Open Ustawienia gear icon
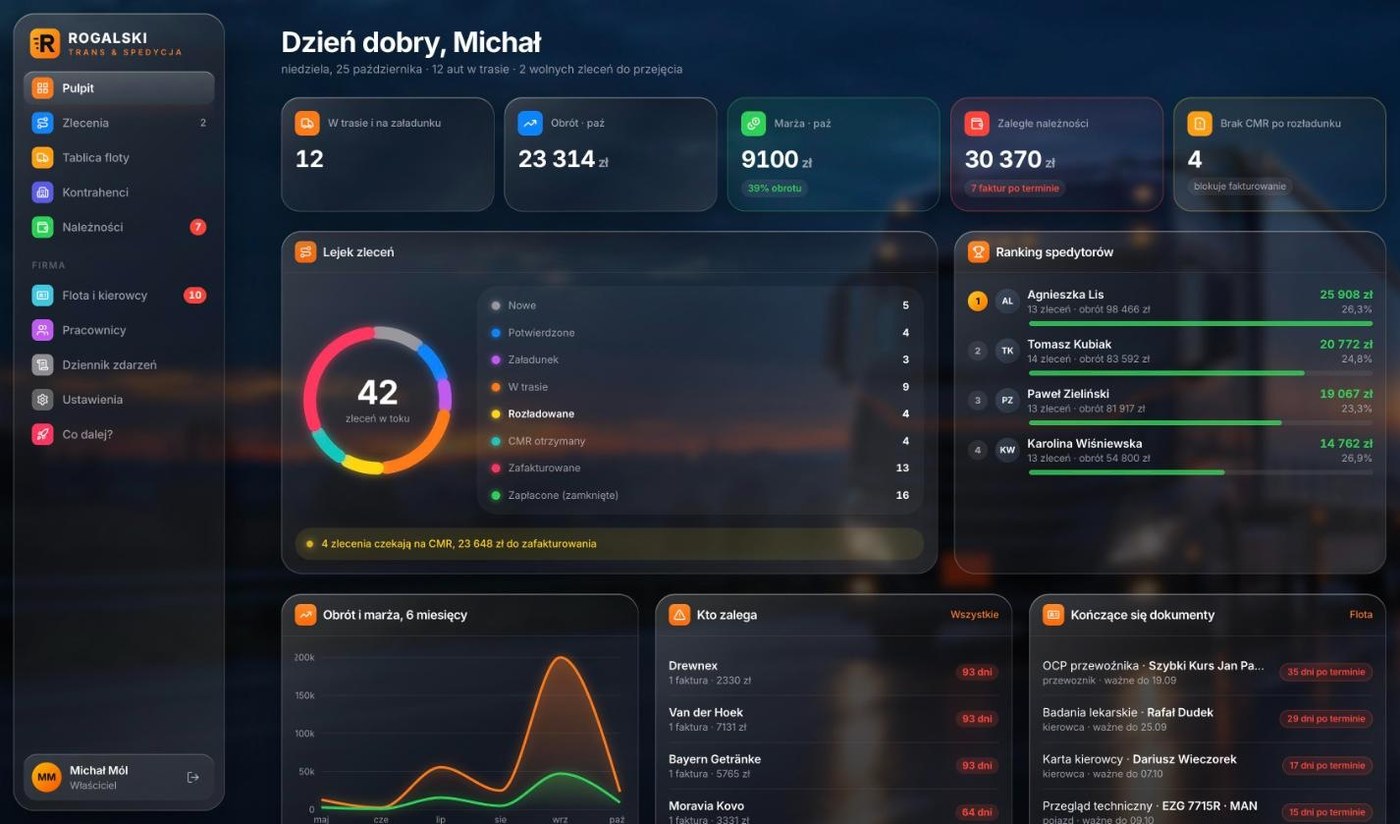 42,399
